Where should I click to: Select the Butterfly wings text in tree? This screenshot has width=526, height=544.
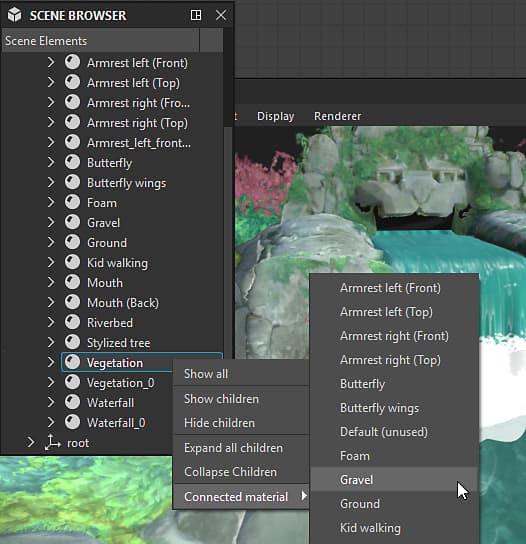(127, 183)
